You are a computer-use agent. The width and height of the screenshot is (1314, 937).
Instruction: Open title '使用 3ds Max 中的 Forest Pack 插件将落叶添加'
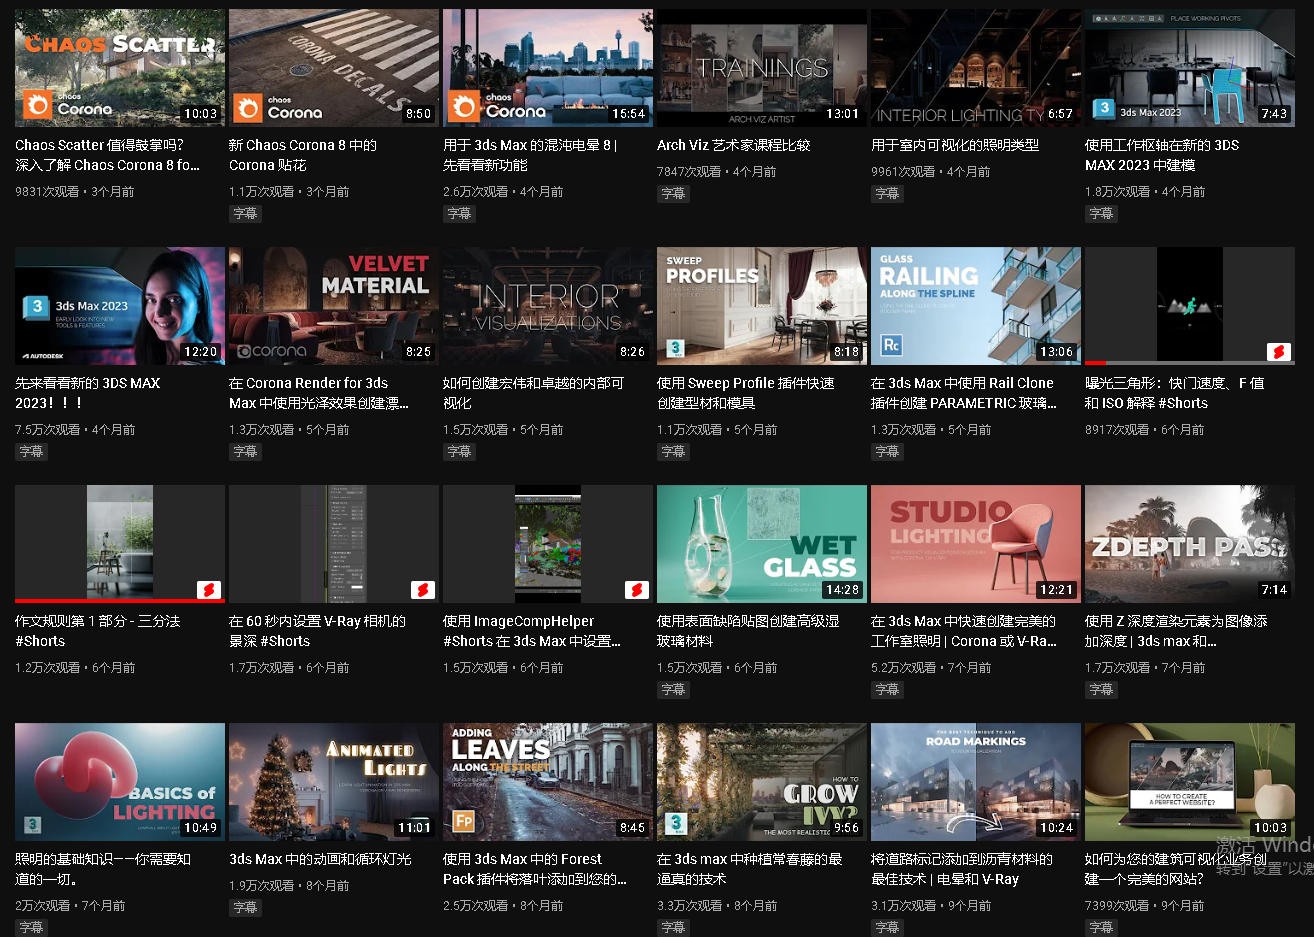[x=535, y=869]
